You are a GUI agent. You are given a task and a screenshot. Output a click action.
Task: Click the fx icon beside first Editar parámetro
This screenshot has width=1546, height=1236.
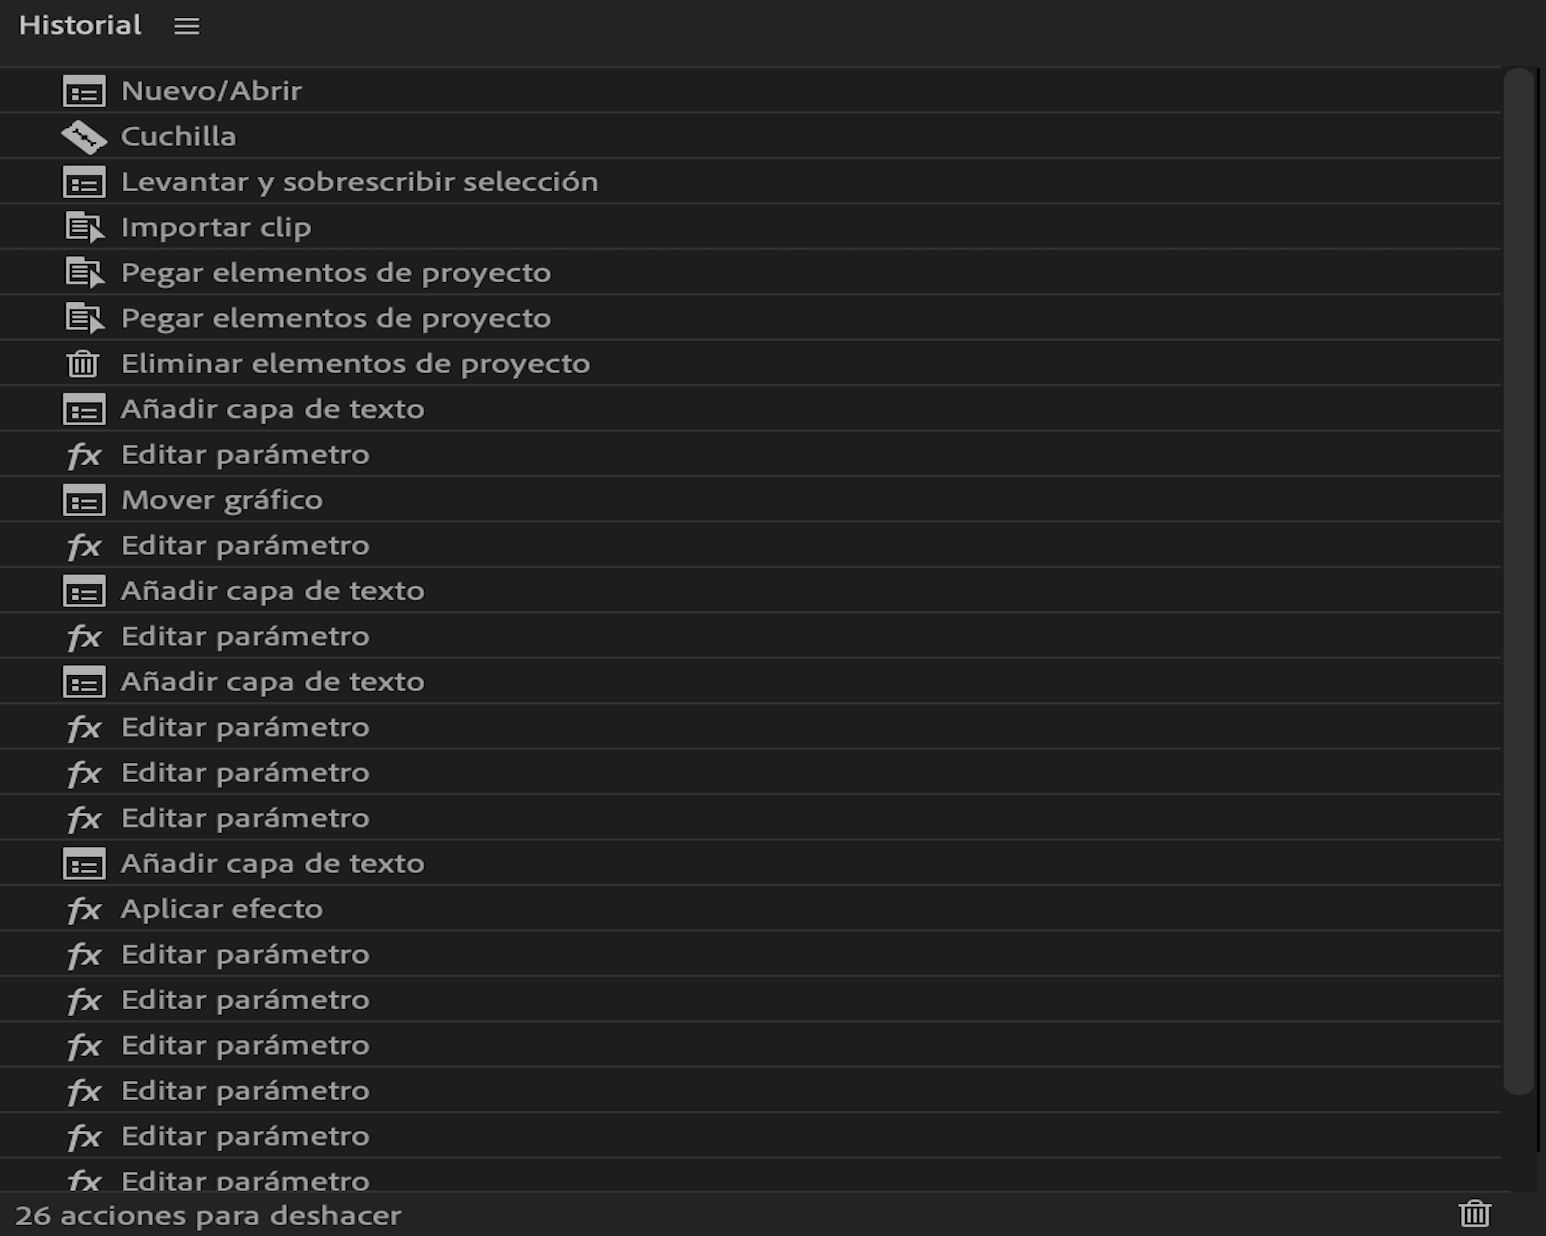pos(86,454)
